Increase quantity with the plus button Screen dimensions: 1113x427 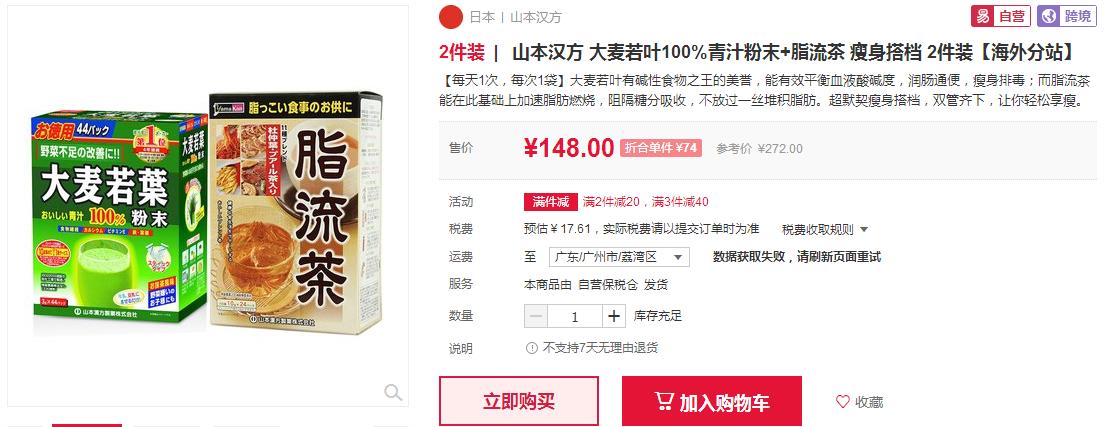click(x=614, y=316)
